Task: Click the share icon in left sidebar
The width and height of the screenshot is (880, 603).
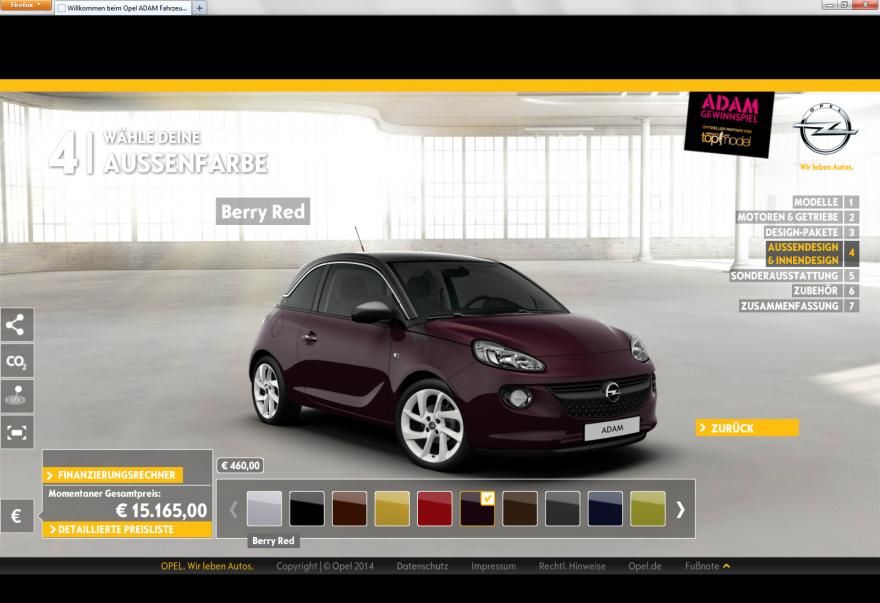Action: pyautogui.click(x=16, y=324)
